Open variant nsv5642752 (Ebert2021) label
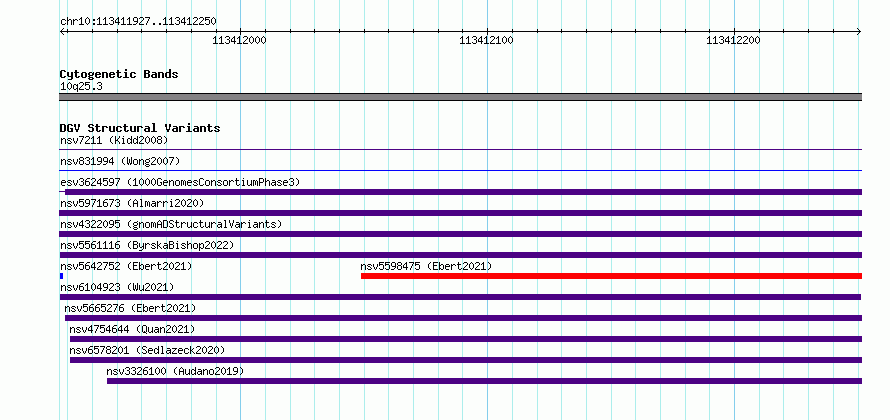Image resolution: width=890 pixels, height=420 pixels. 126,266
